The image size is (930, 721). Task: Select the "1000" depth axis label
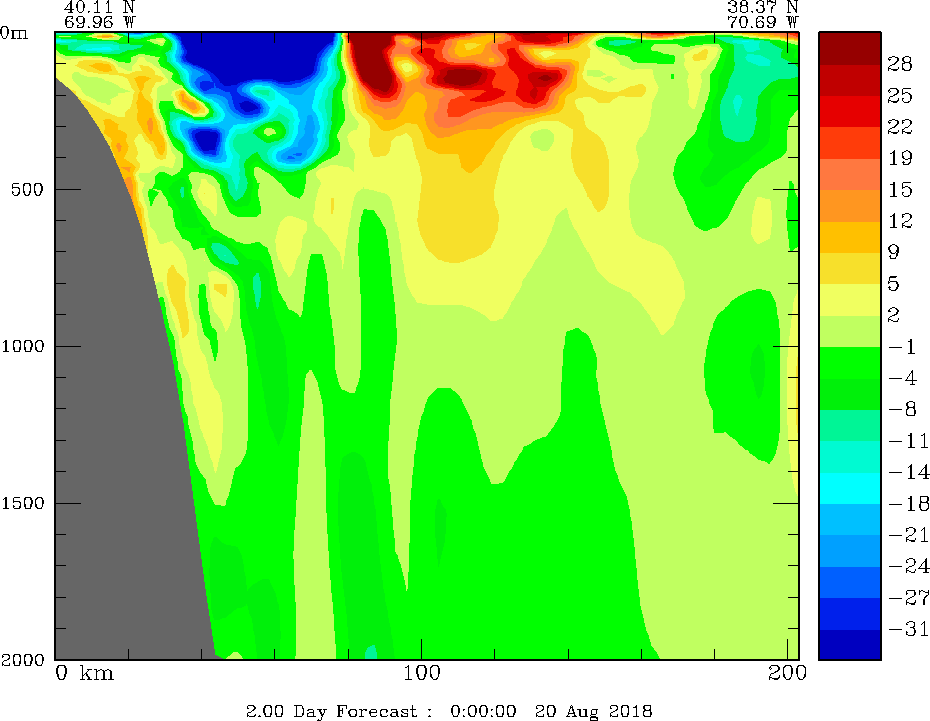coord(23,346)
